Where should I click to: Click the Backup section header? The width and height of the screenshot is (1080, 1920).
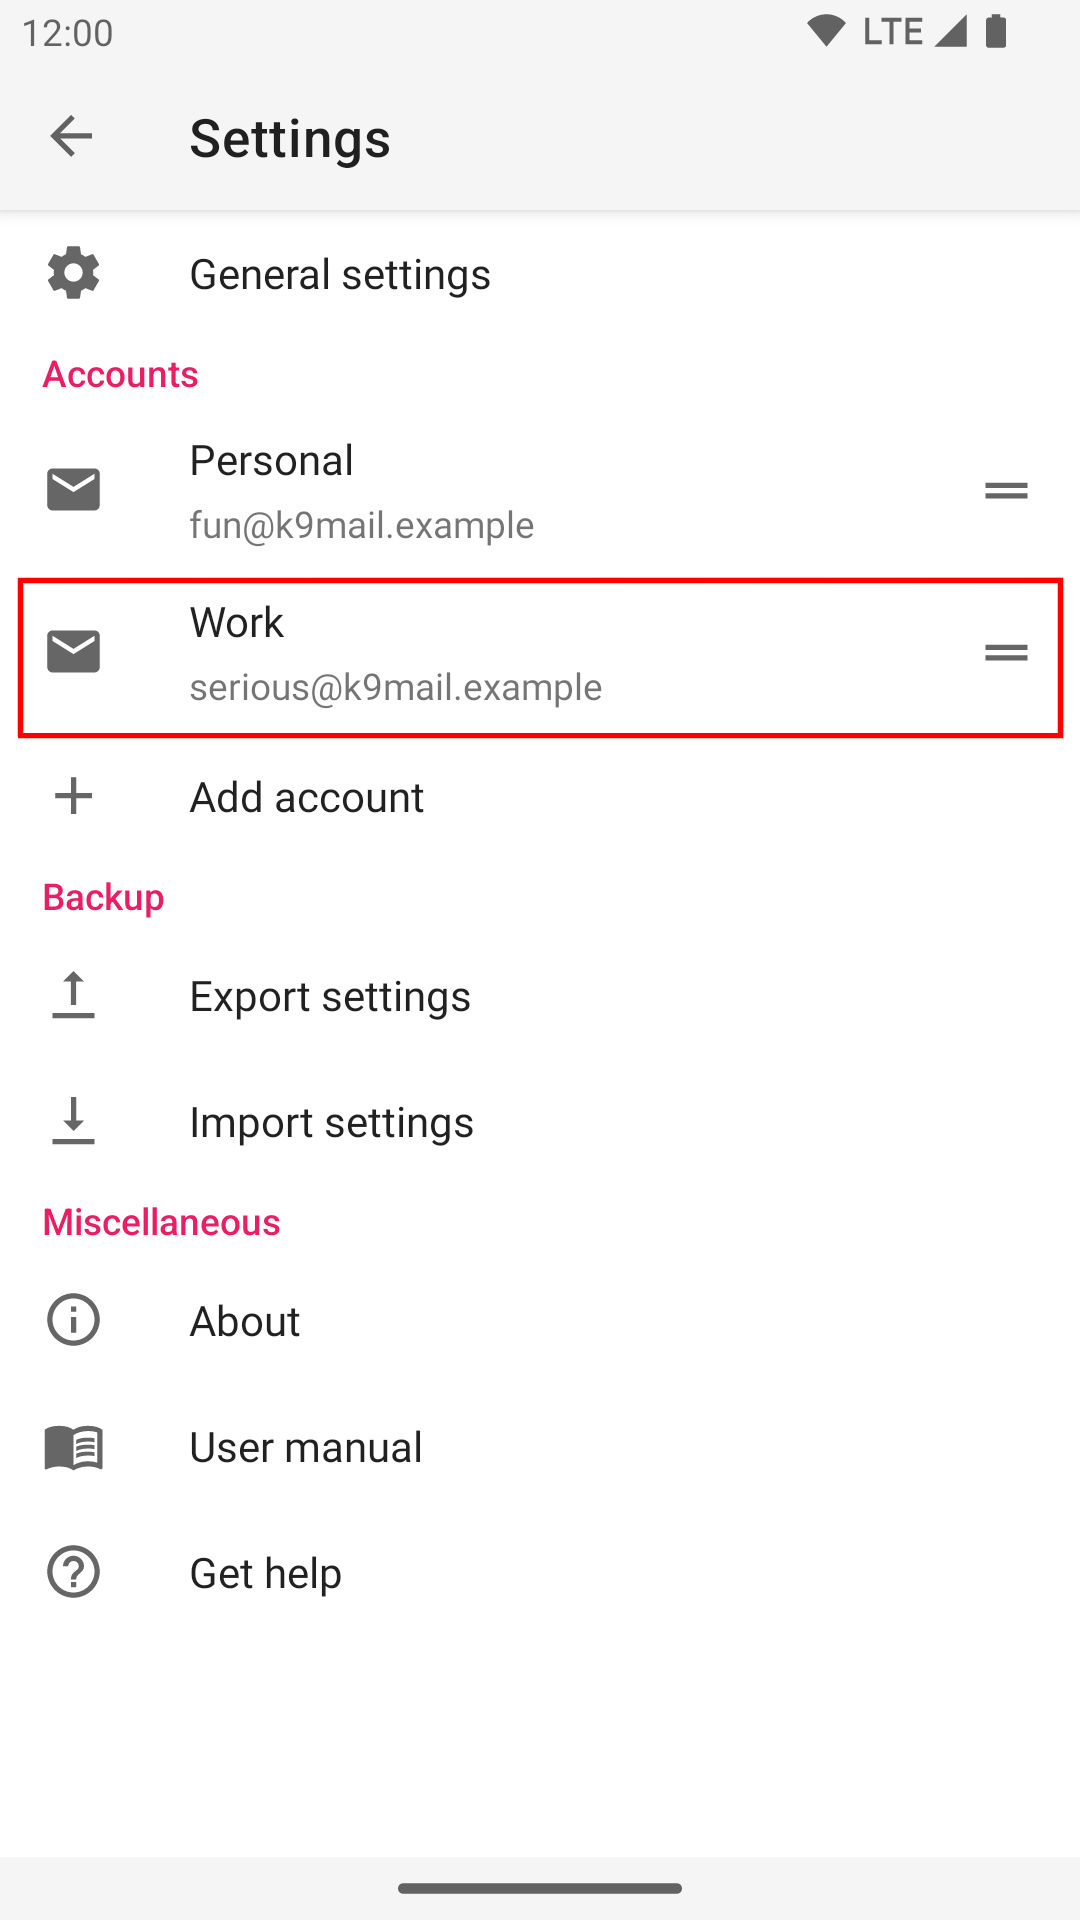[103, 897]
